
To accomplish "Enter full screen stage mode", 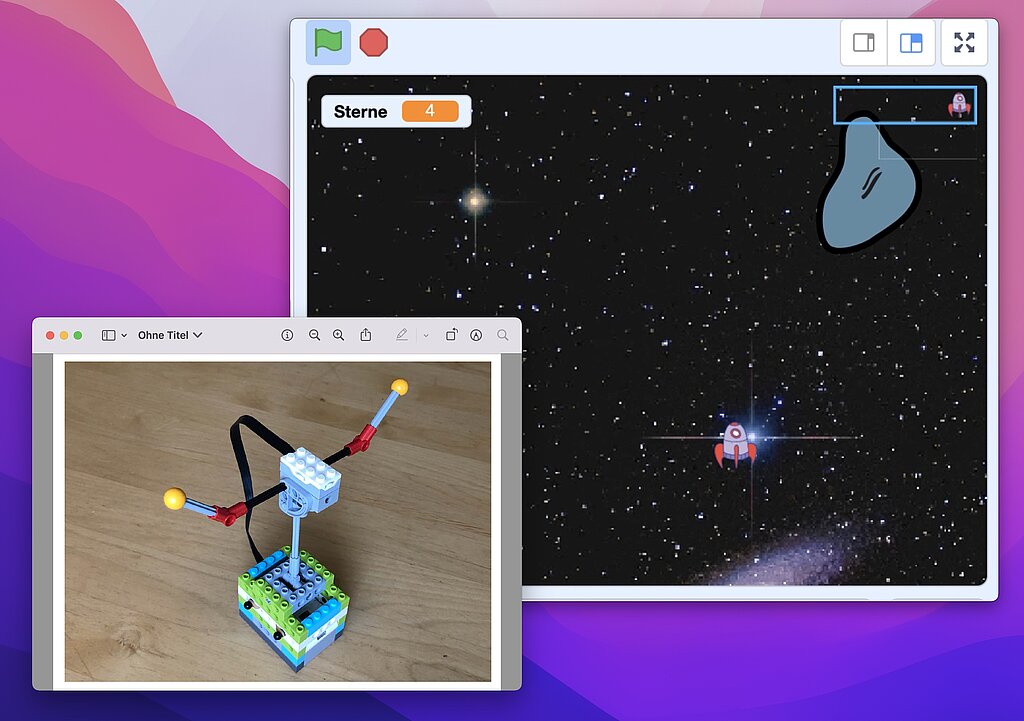I will coord(963,42).
